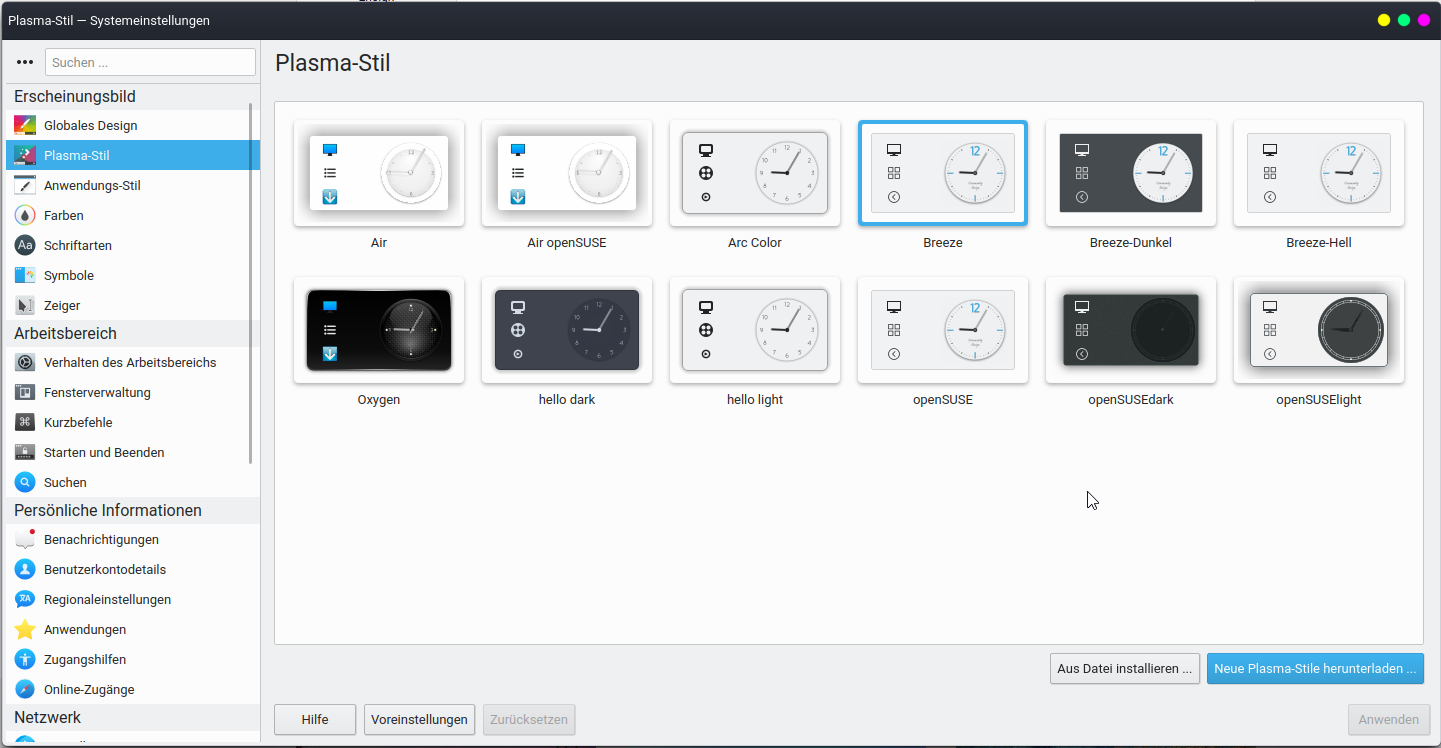
Task: Select the Air plasma style thumbnail
Action: pos(379,173)
